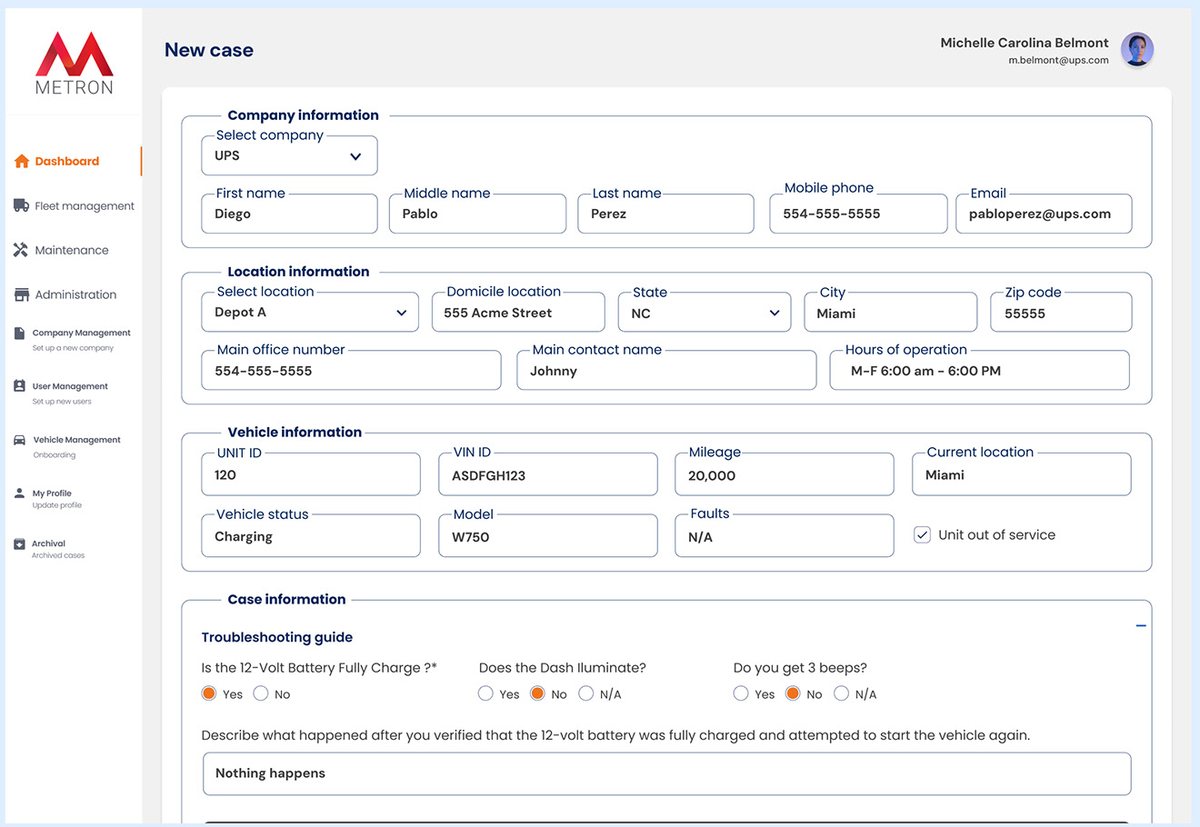The height and width of the screenshot is (827, 1200).
Task: Click the VIN ID field
Action: click(548, 475)
